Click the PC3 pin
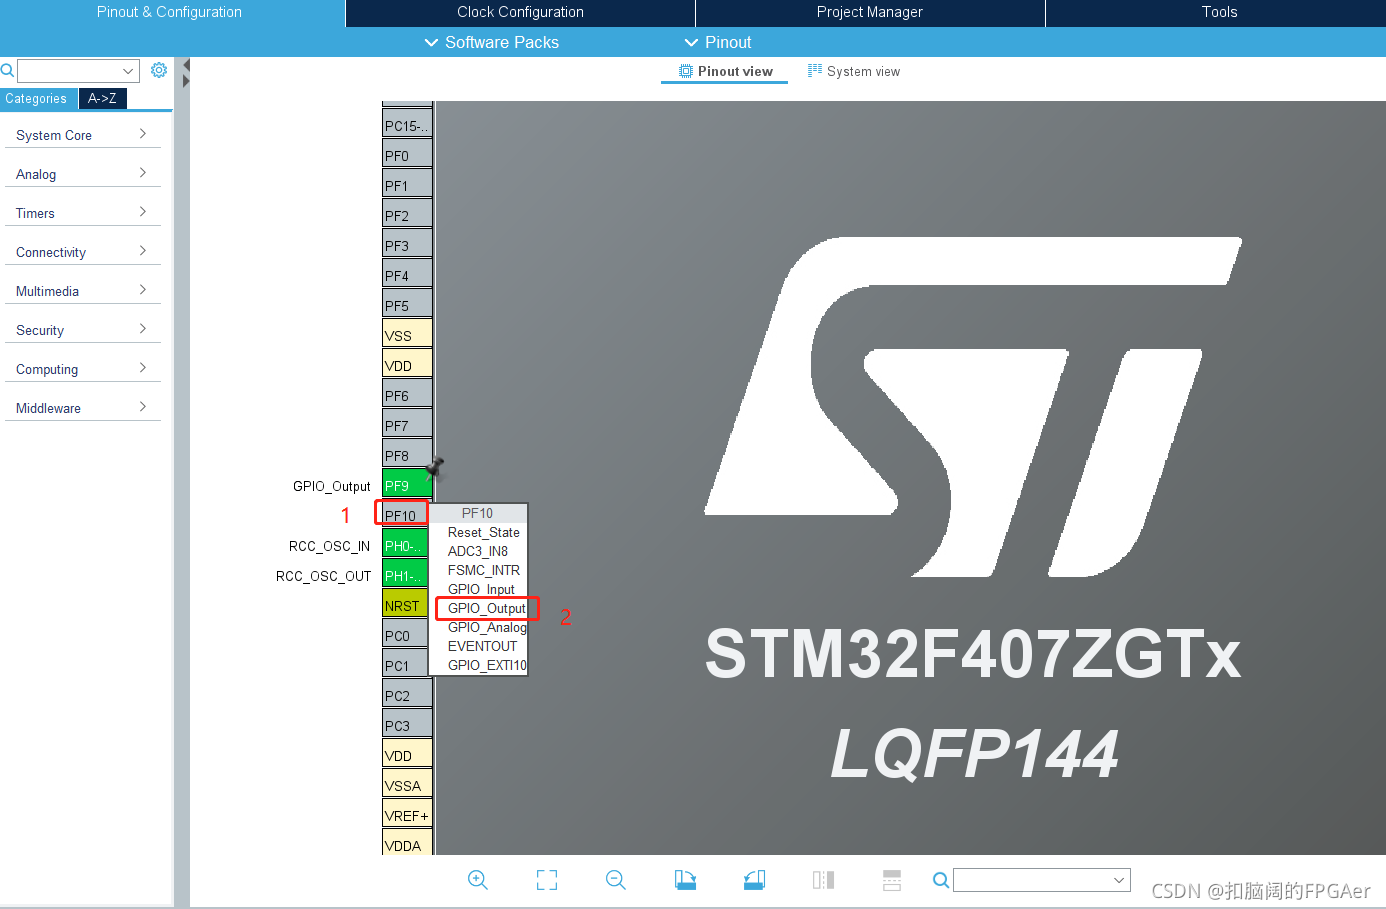 407,724
